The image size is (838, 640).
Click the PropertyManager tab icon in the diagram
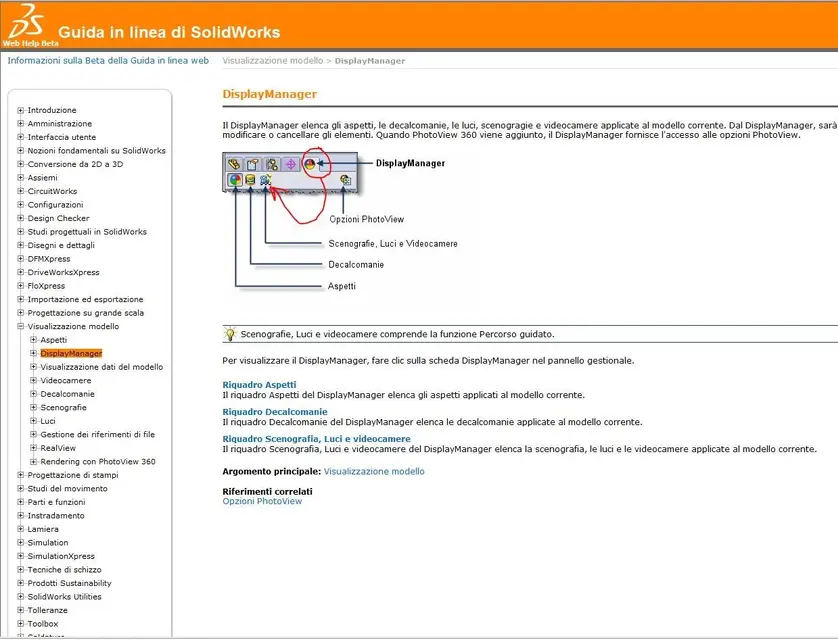(253, 164)
